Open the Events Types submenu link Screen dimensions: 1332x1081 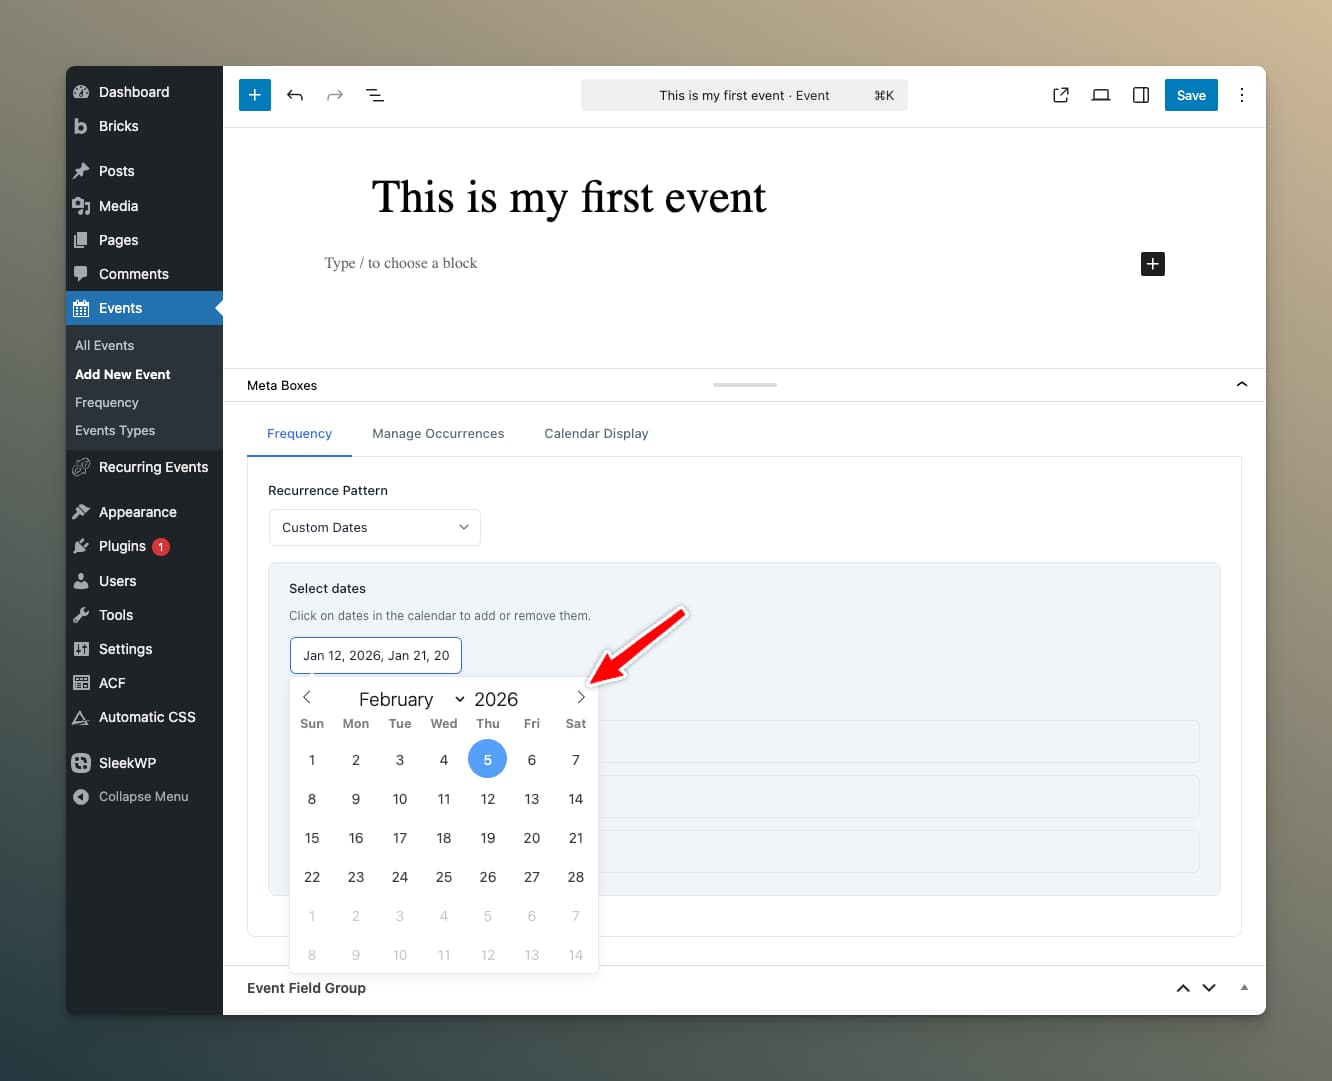click(x=115, y=430)
